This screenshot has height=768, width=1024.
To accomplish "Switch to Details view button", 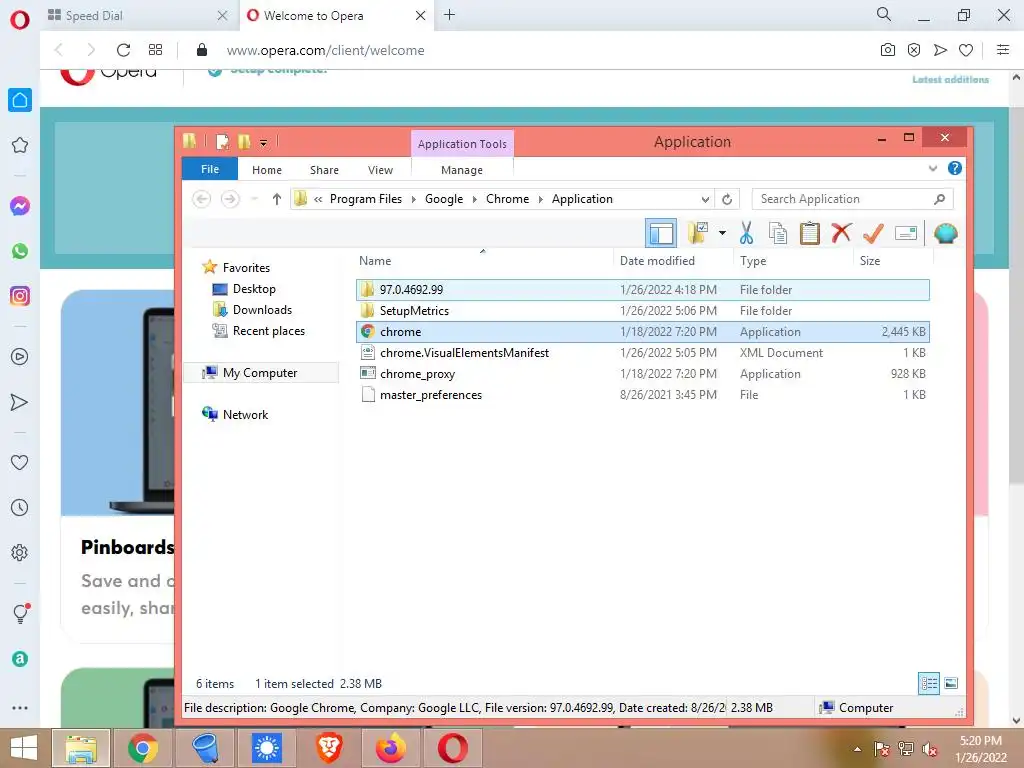I will (929, 683).
